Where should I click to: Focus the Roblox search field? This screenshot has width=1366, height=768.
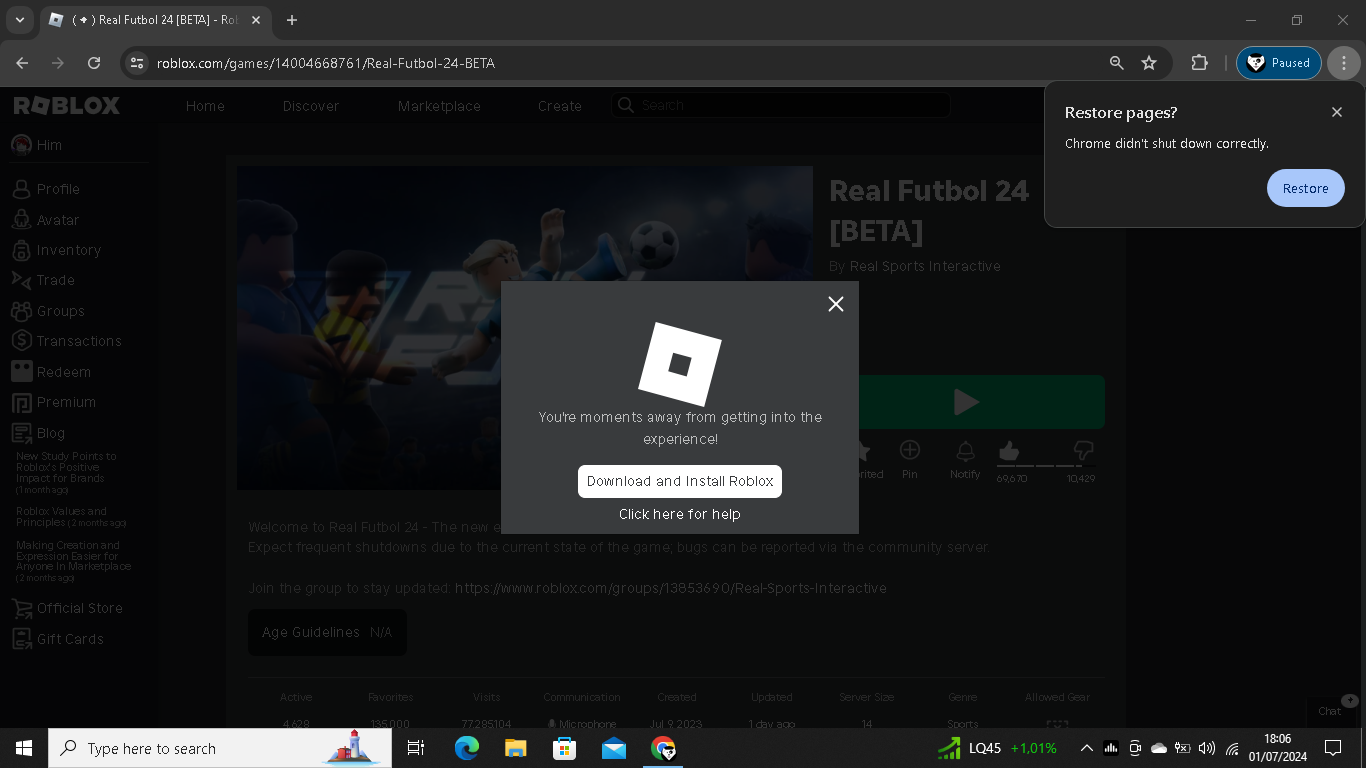pos(781,105)
